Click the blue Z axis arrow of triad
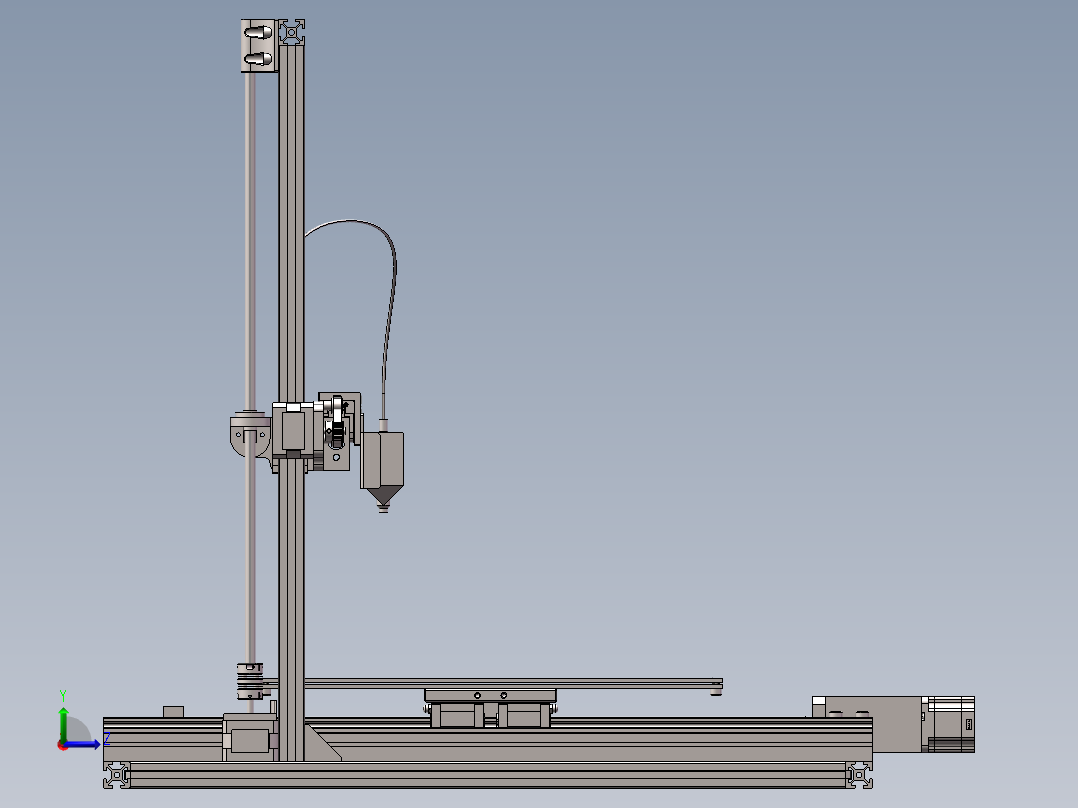The height and width of the screenshot is (808, 1078). point(83,744)
